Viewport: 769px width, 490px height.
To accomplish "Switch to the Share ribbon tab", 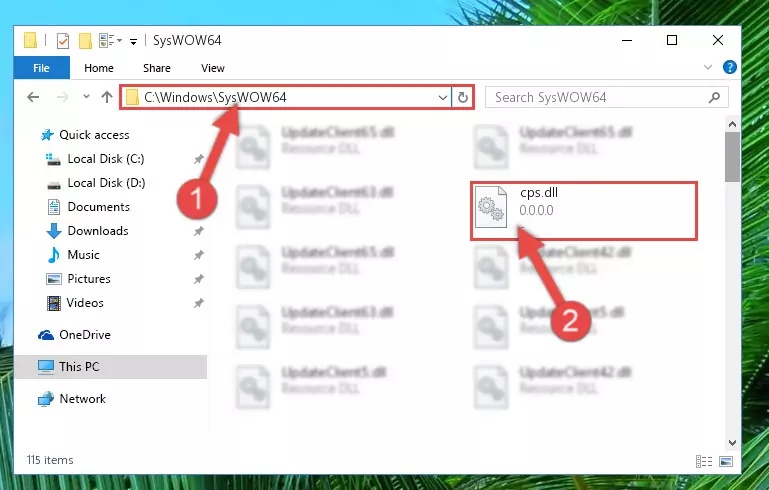I will pos(157,68).
